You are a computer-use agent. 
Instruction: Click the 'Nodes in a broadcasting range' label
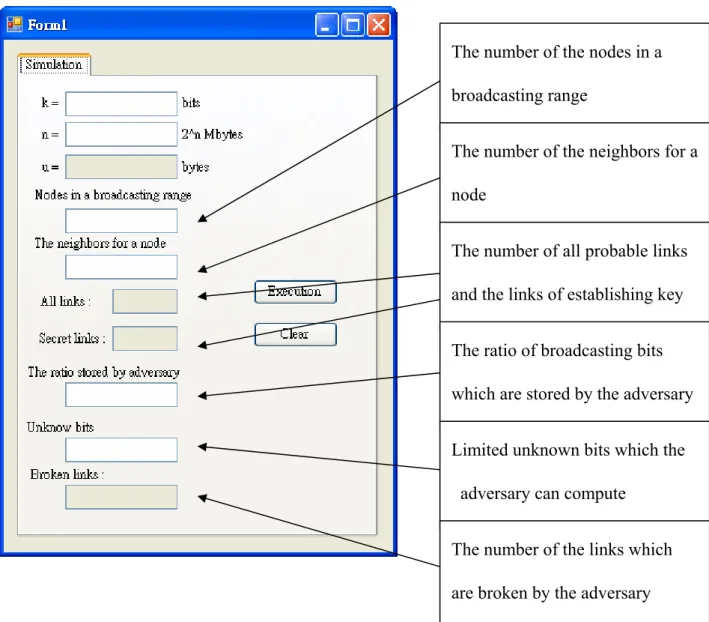click(113, 195)
